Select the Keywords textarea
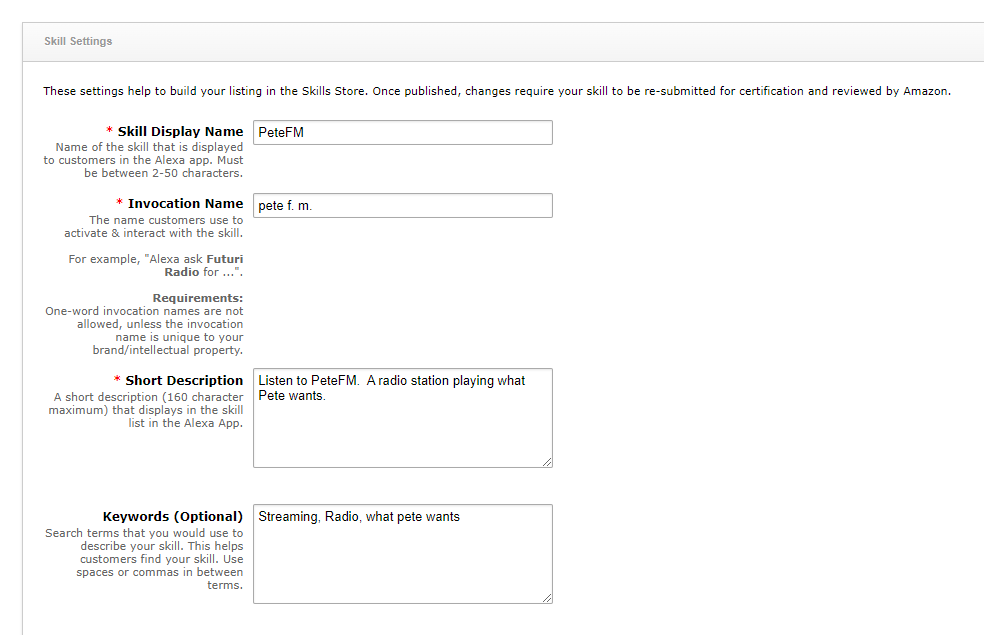Image resolution: width=984 pixels, height=635 pixels. [402, 560]
